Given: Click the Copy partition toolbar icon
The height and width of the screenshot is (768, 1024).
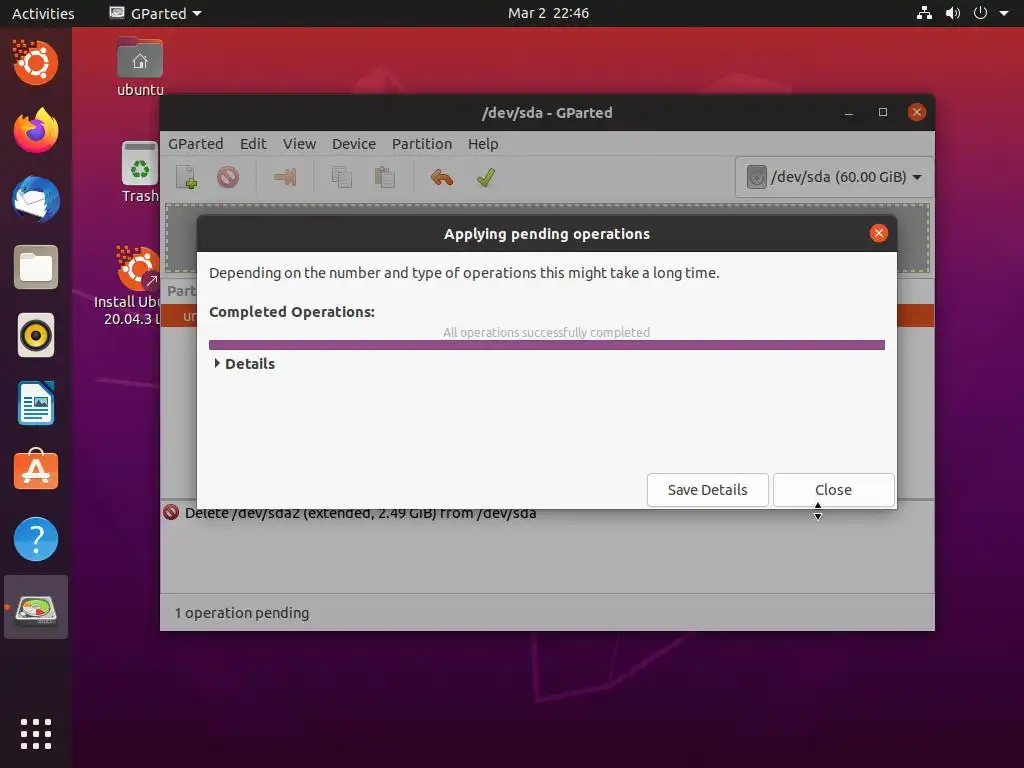Looking at the screenshot, I should [342, 177].
